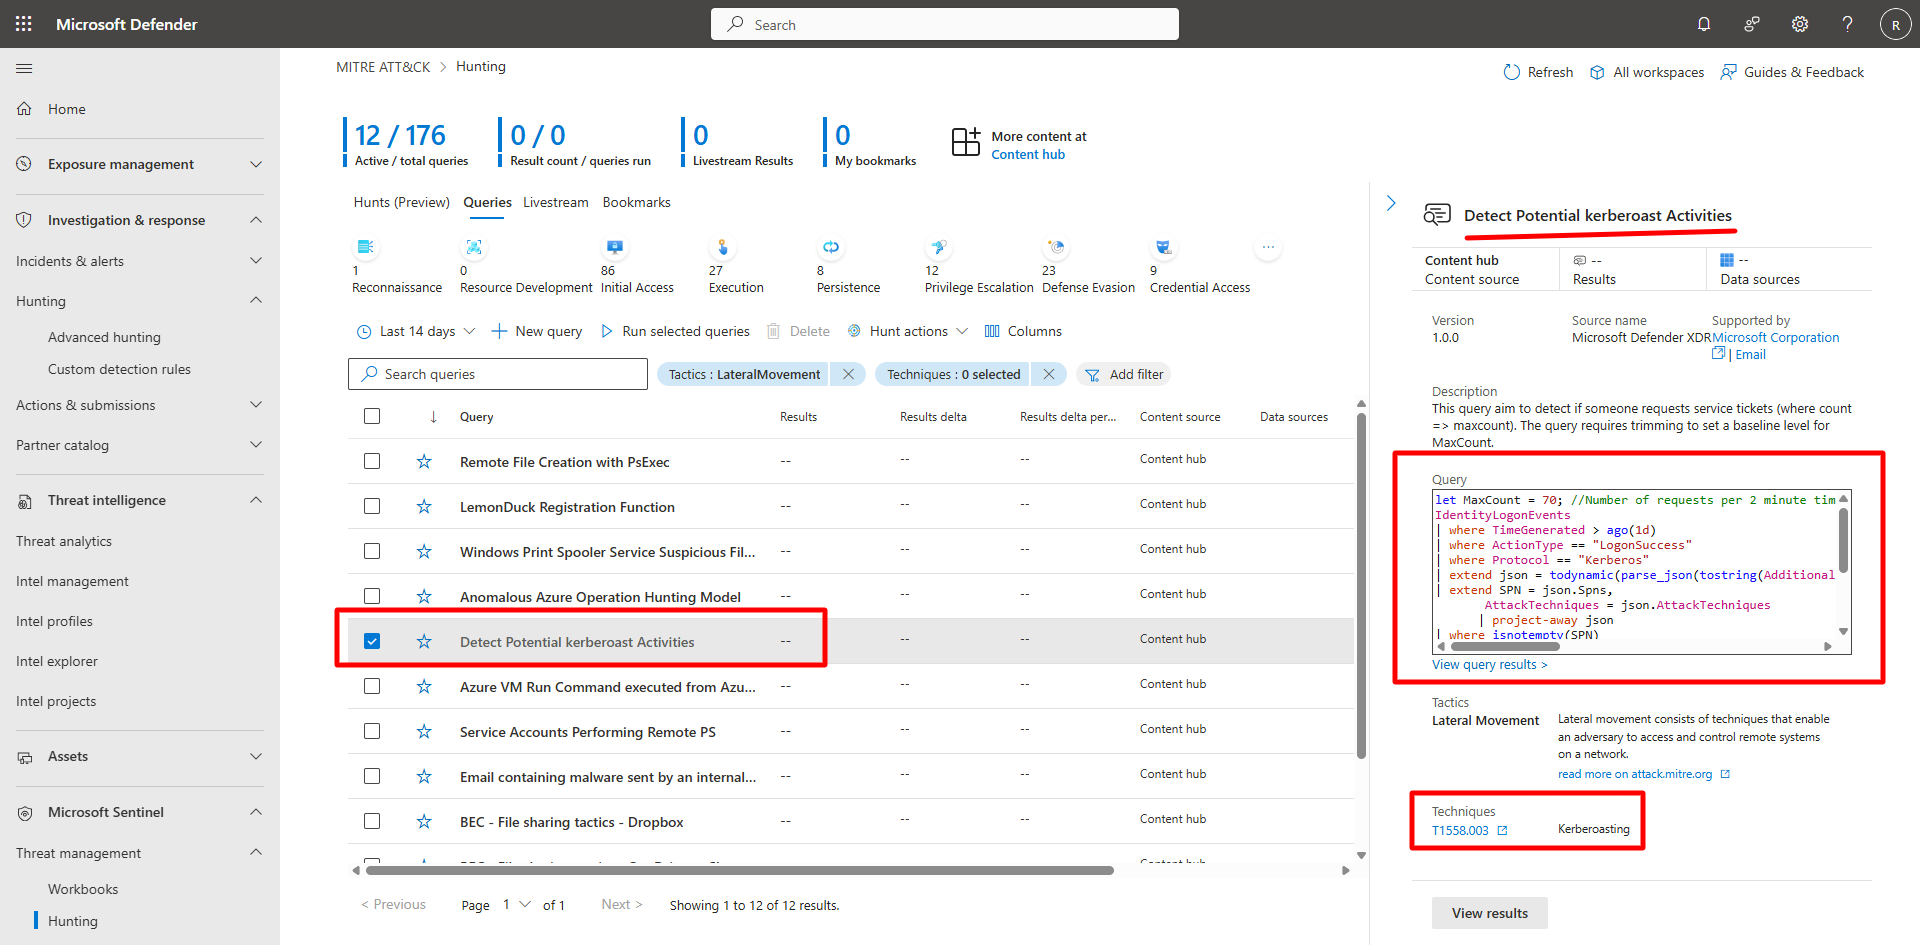Select the Execution tactic icon
This screenshot has height=945, width=1920.
(x=723, y=247)
